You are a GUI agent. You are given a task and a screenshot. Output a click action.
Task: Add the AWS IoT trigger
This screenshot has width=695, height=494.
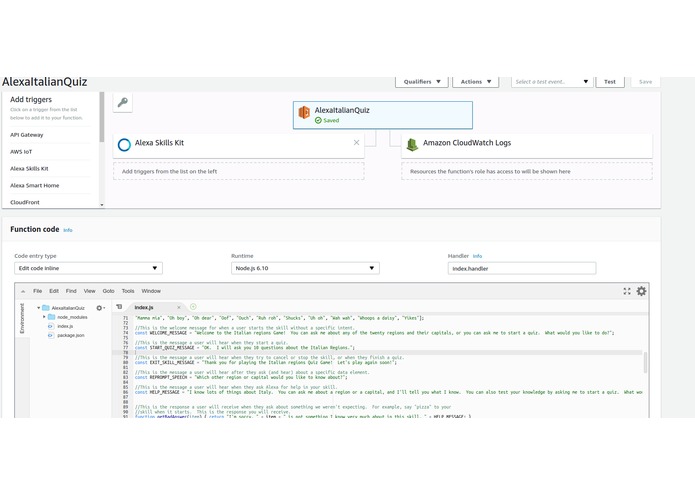click(x=21, y=152)
